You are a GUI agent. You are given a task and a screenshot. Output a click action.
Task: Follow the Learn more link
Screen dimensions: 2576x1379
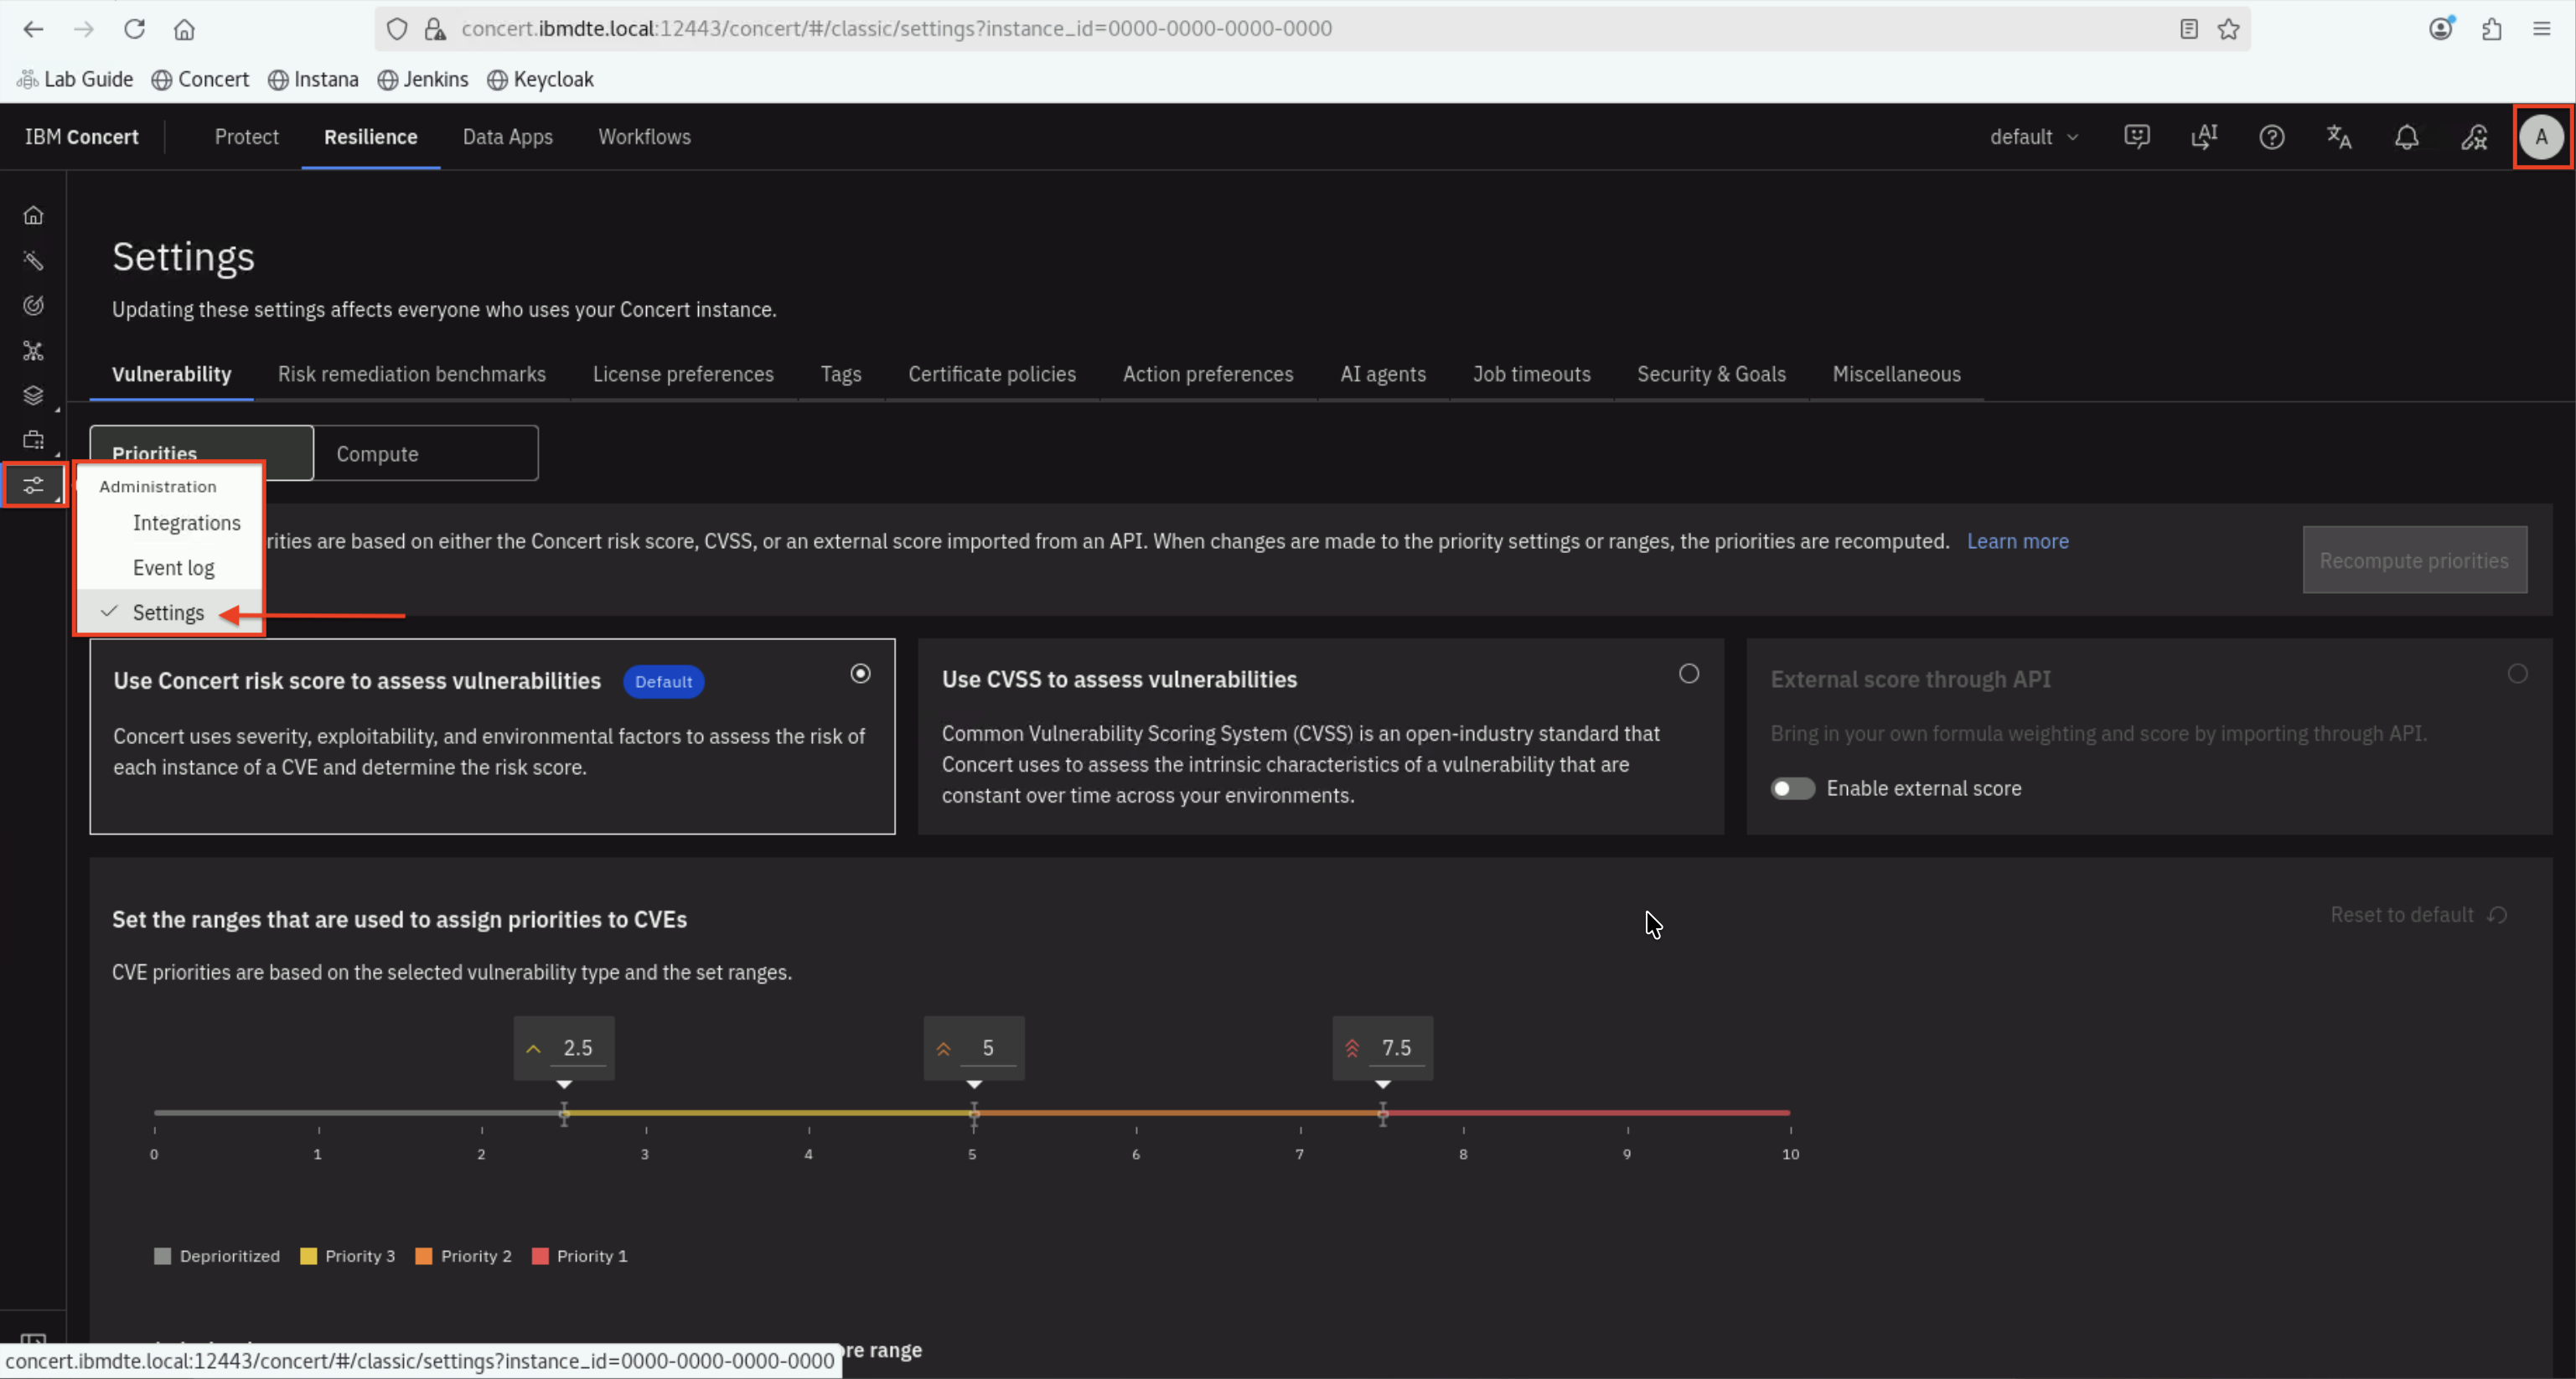point(2017,541)
